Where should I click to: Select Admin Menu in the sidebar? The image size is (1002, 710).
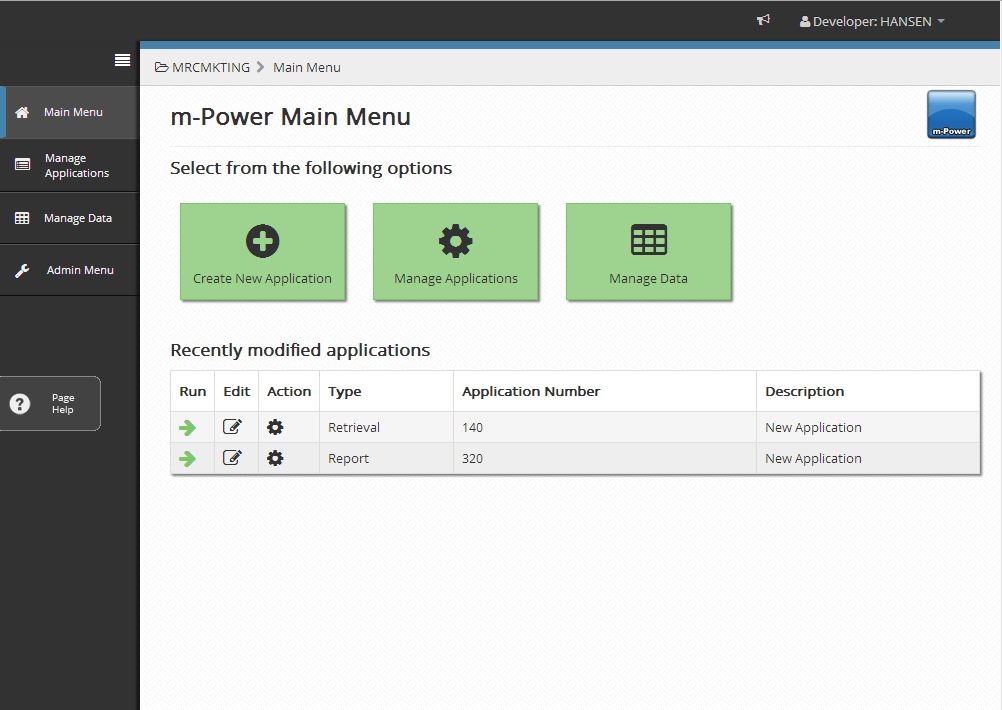(80, 270)
